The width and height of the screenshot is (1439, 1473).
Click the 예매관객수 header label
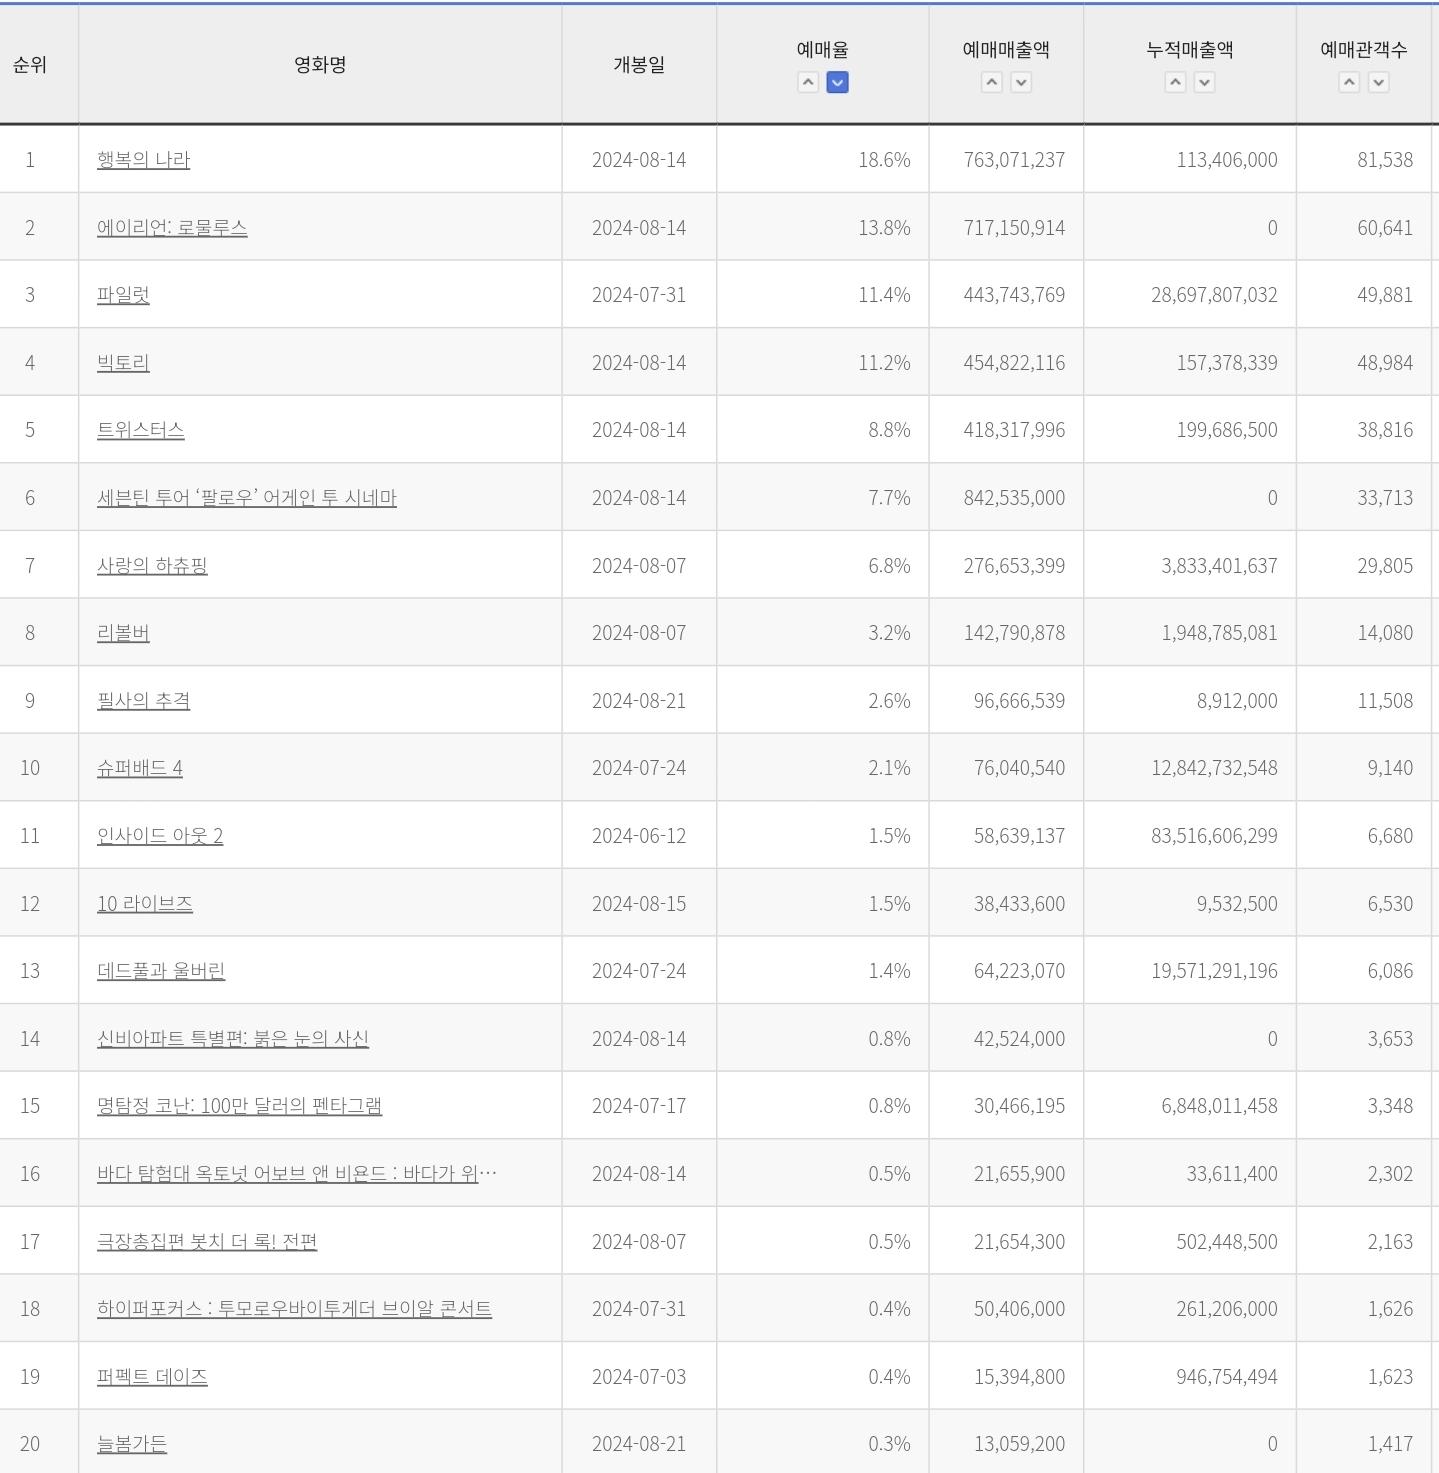[1364, 50]
